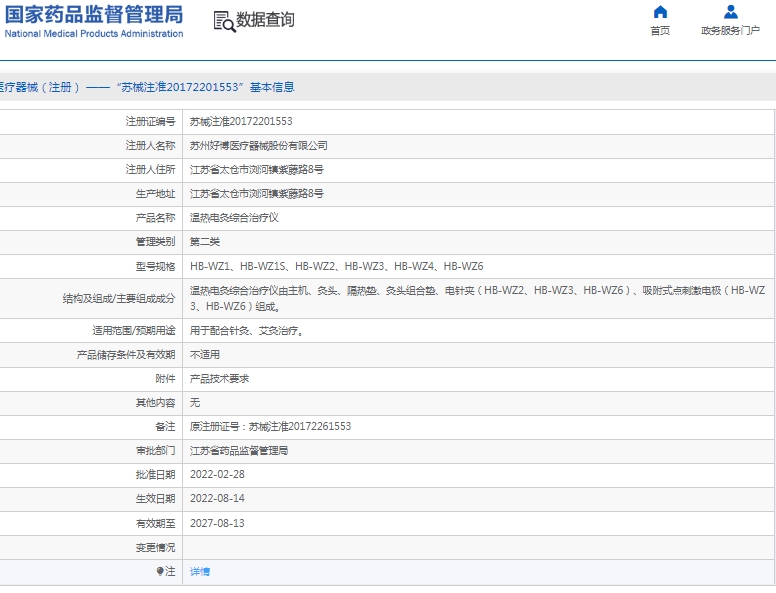
Task: Click the 有效期至 row label
Action: click(x=155, y=523)
